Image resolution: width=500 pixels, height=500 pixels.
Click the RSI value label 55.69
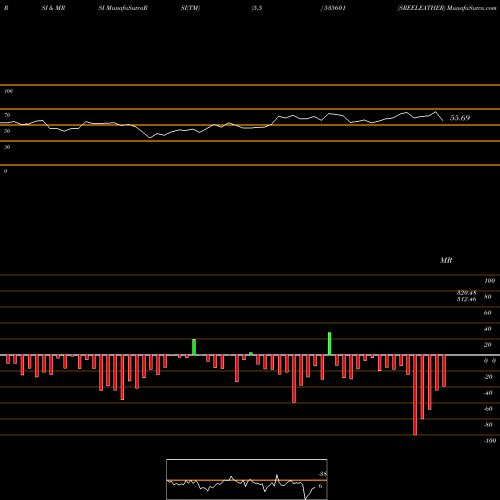pyautogui.click(x=460, y=118)
